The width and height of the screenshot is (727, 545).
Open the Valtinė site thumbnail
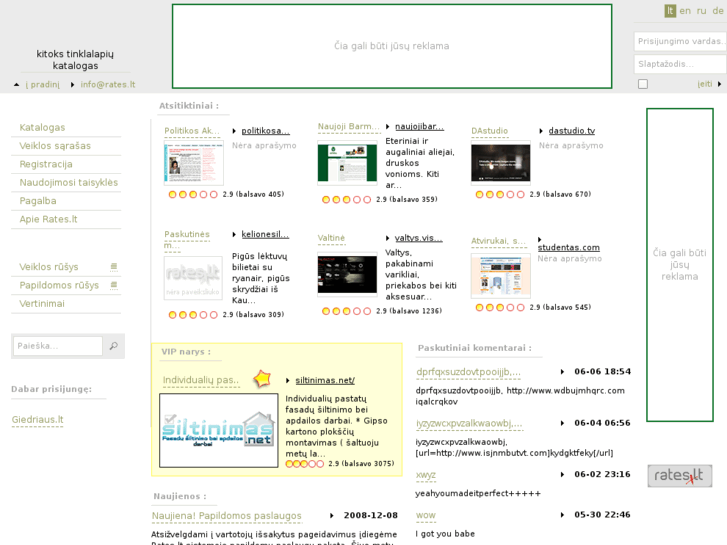click(347, 274)
